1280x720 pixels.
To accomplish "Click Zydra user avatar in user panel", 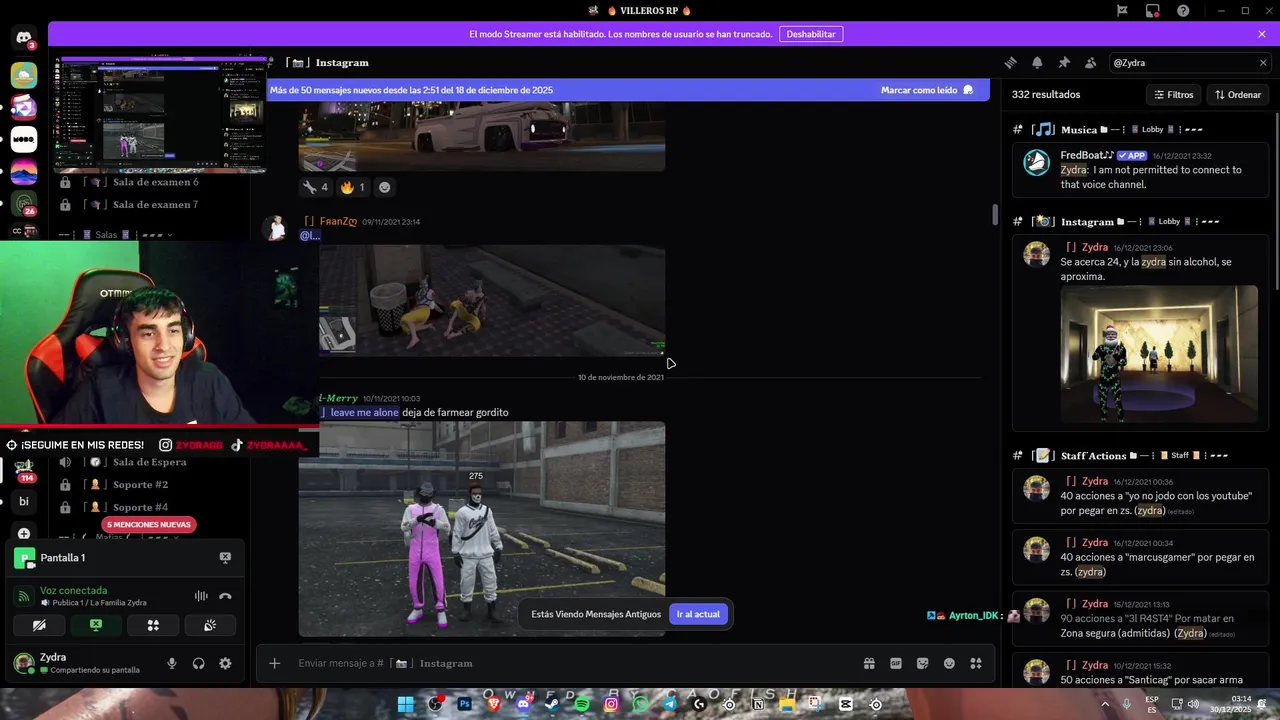I will [x=24, y=663].
